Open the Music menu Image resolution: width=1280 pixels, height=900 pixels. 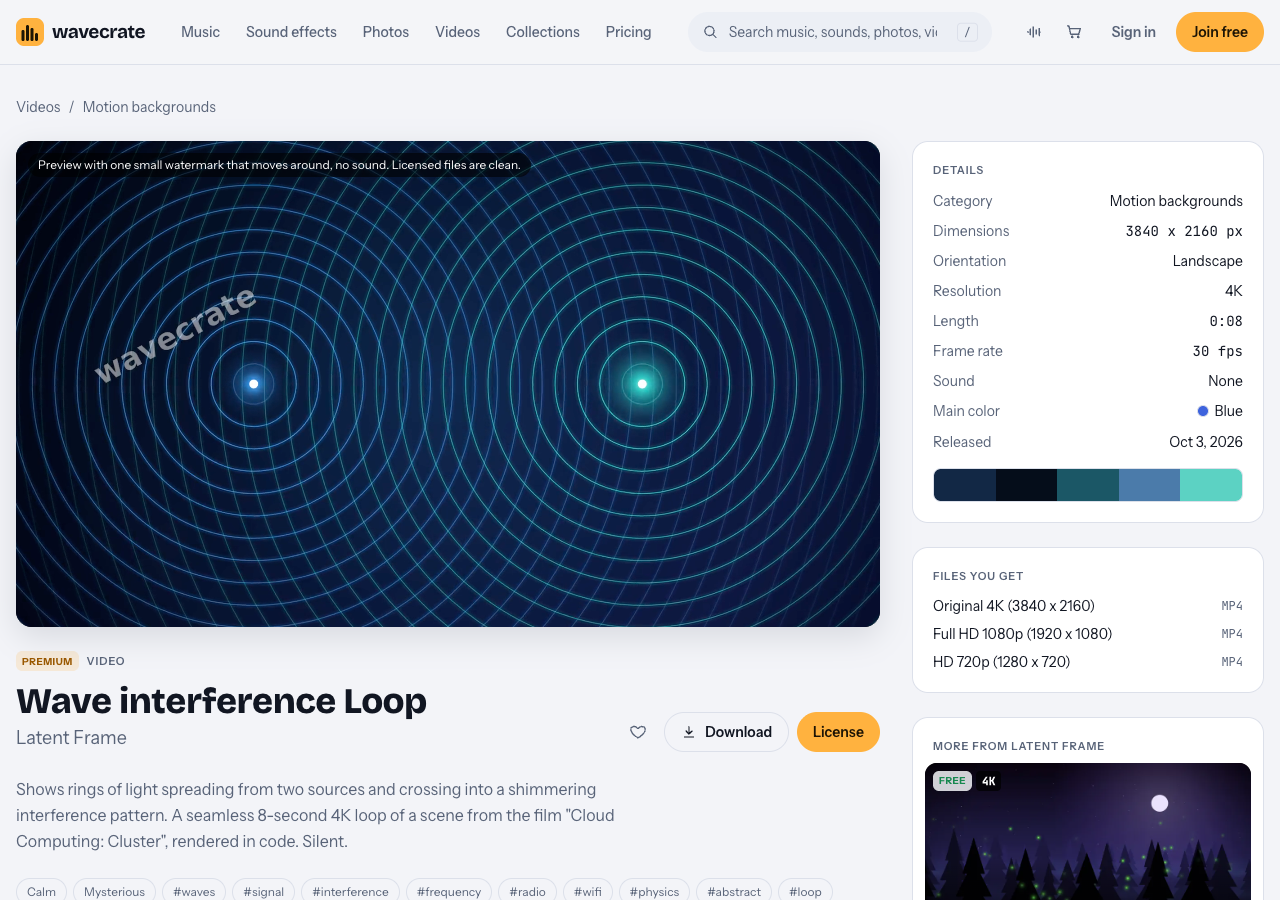[x=200, y=32]
